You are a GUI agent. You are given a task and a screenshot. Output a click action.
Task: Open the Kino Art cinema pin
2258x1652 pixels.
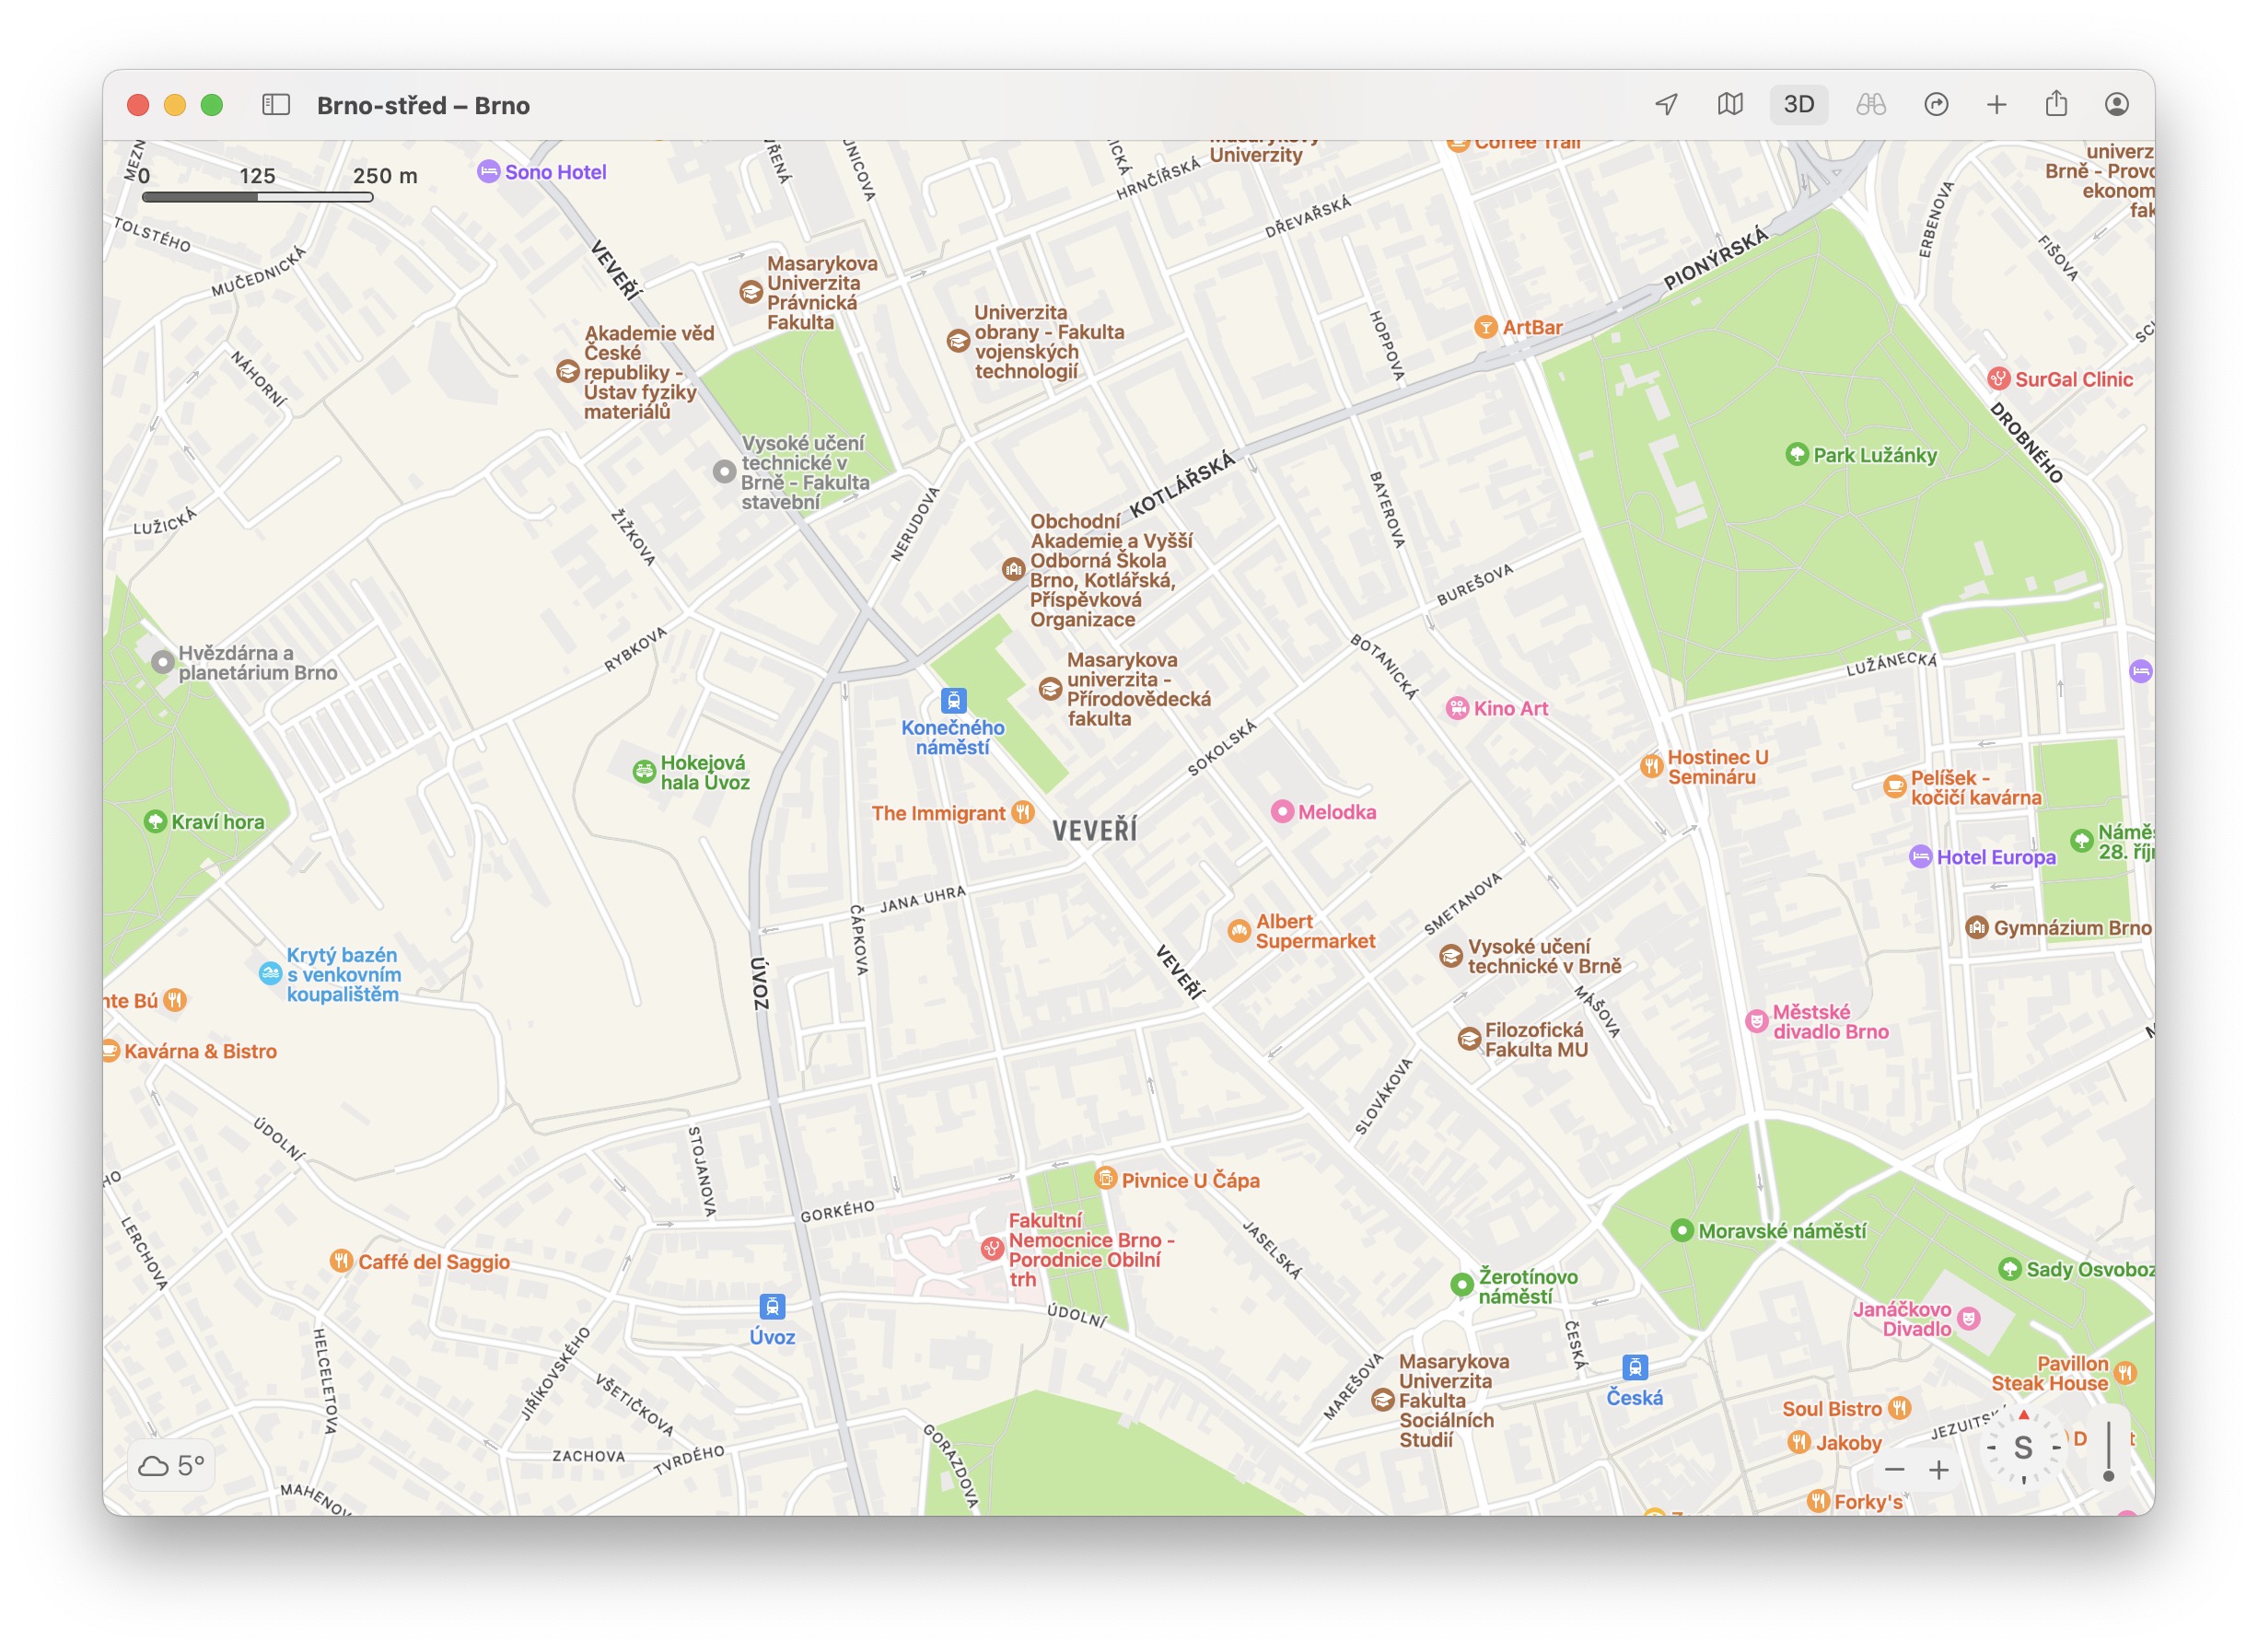tap(1457, 709)
